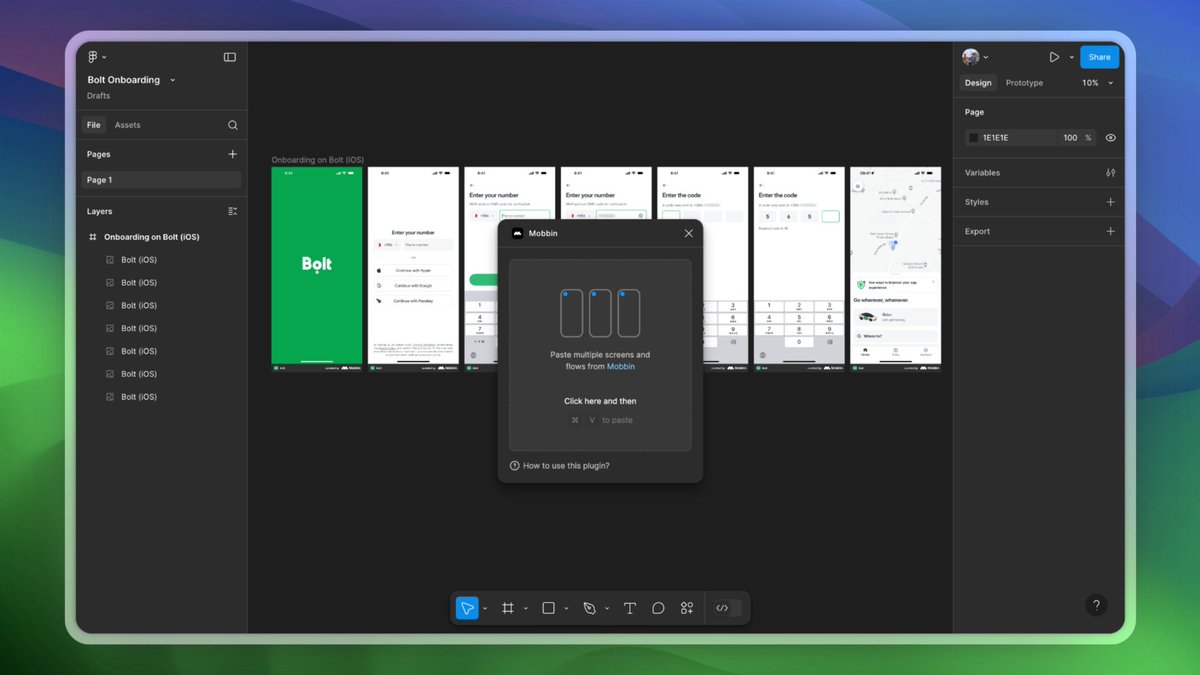This screenshot has height=675, width=1200.
Task: Select the Move tool in bottom toolbar
Action: pyautogui.click(x=467, y=608)
